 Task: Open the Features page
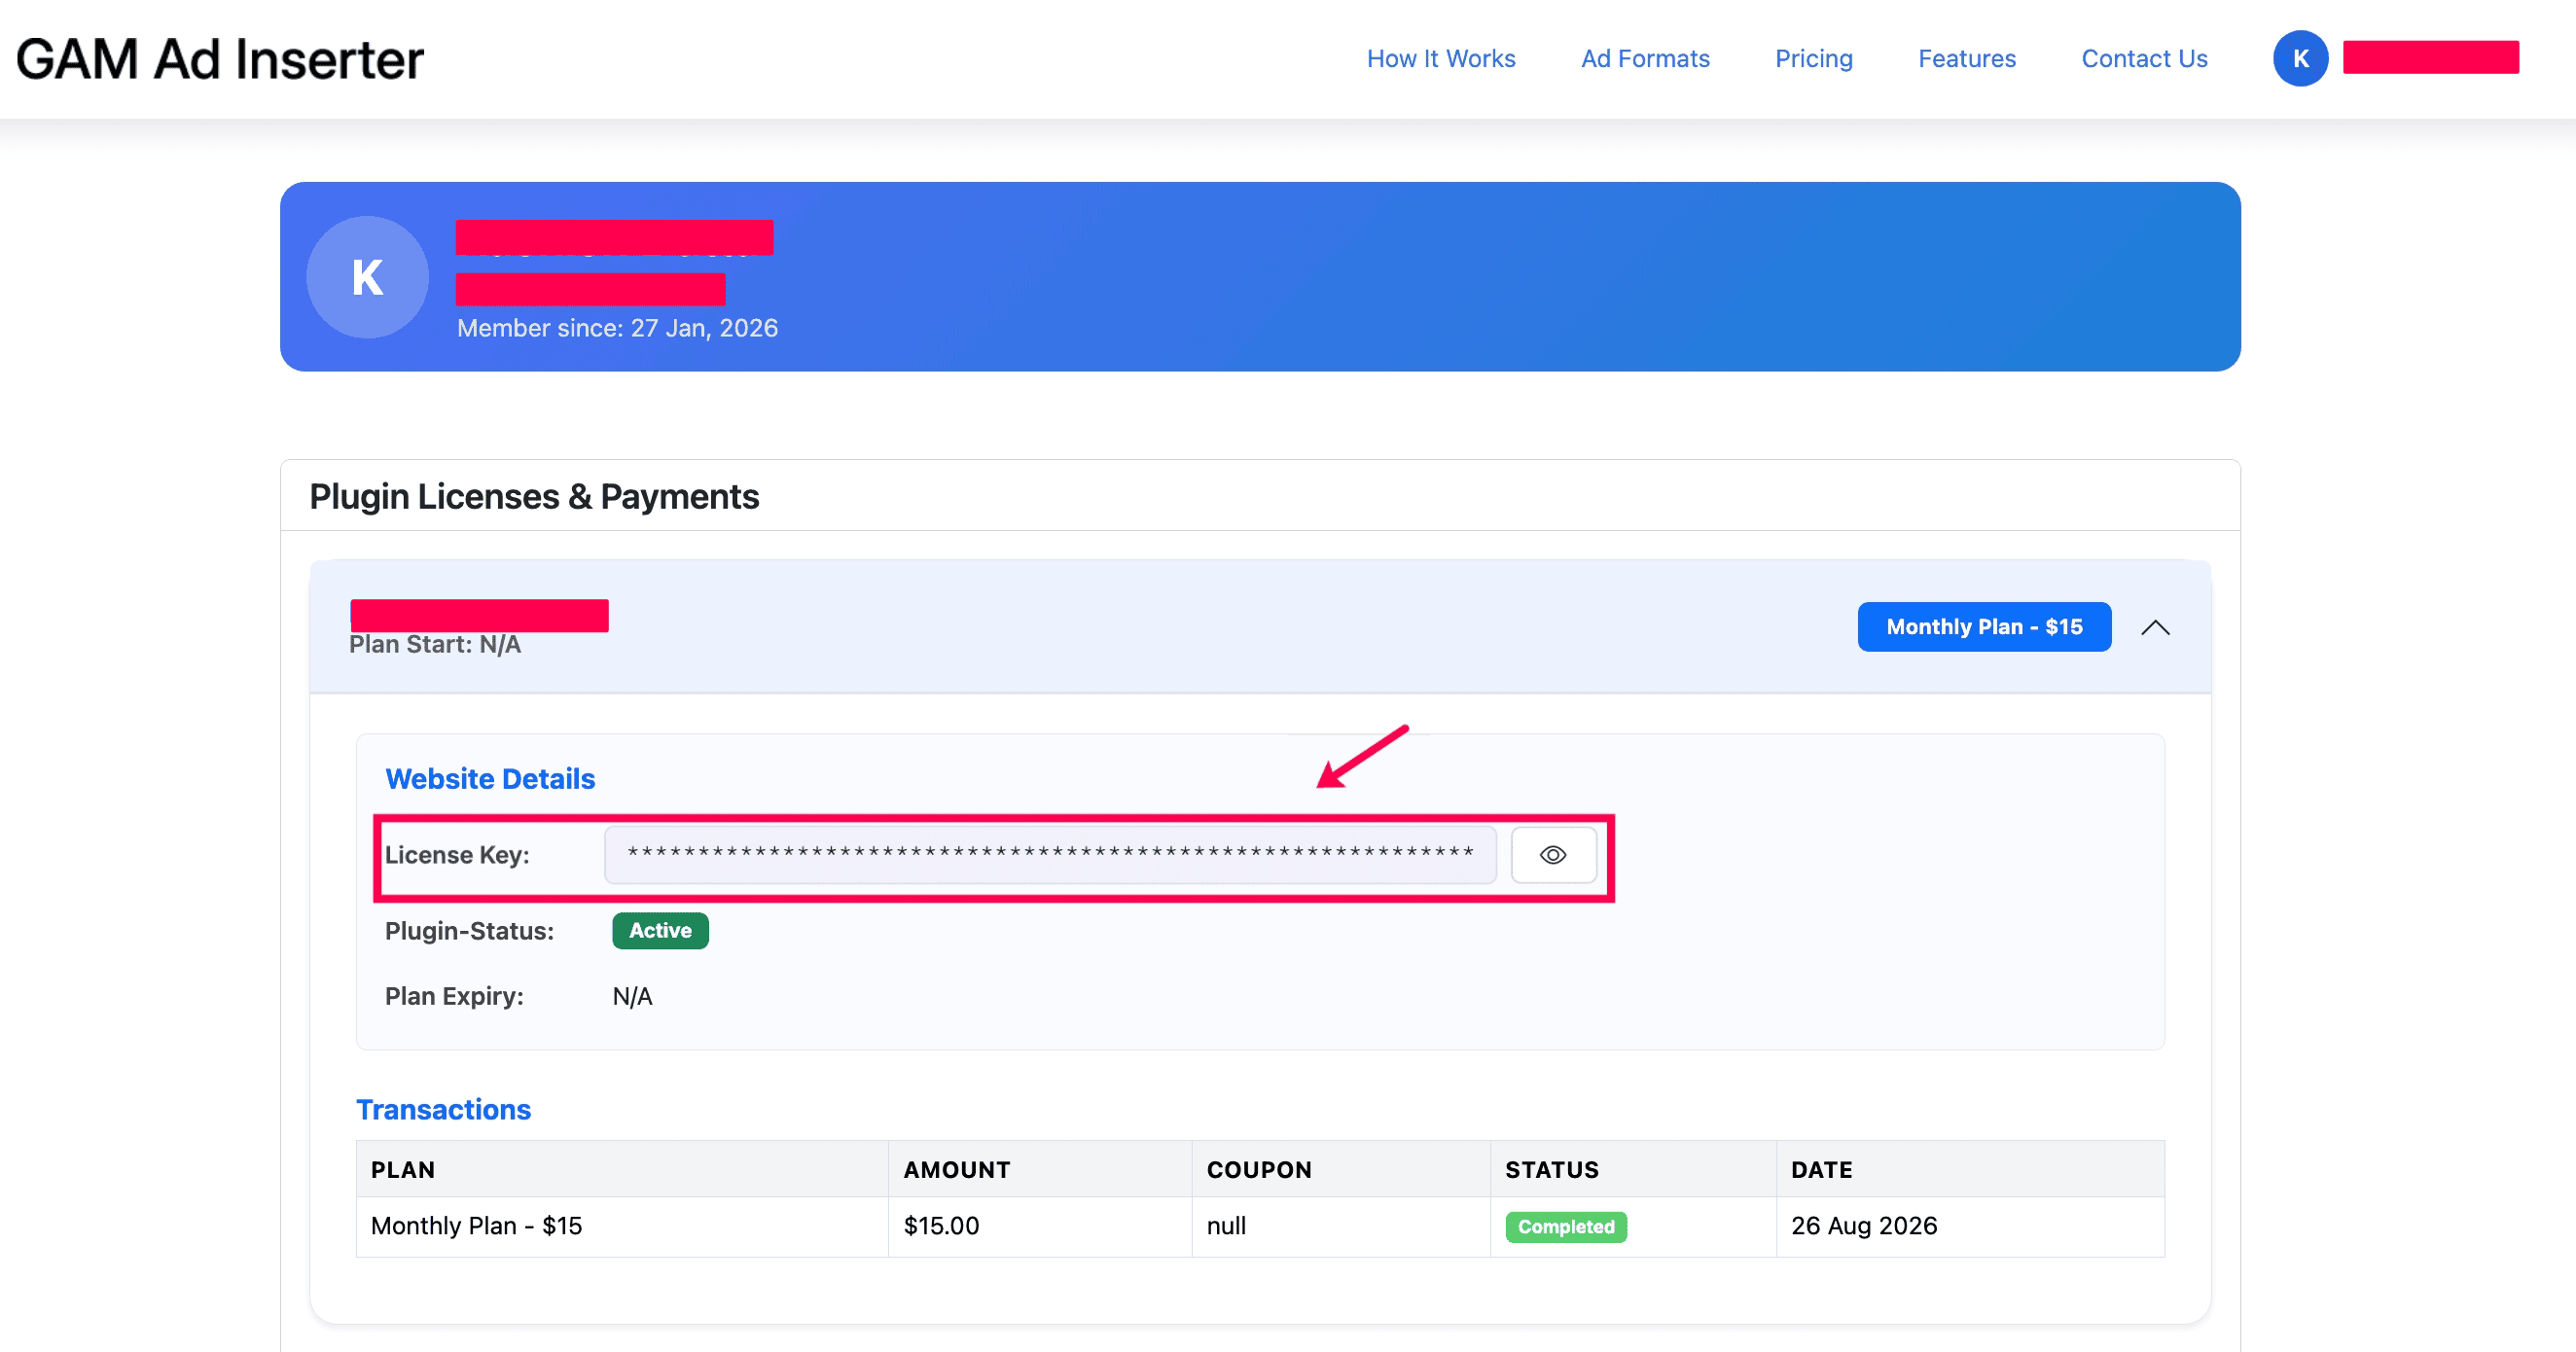[1967, 59]
